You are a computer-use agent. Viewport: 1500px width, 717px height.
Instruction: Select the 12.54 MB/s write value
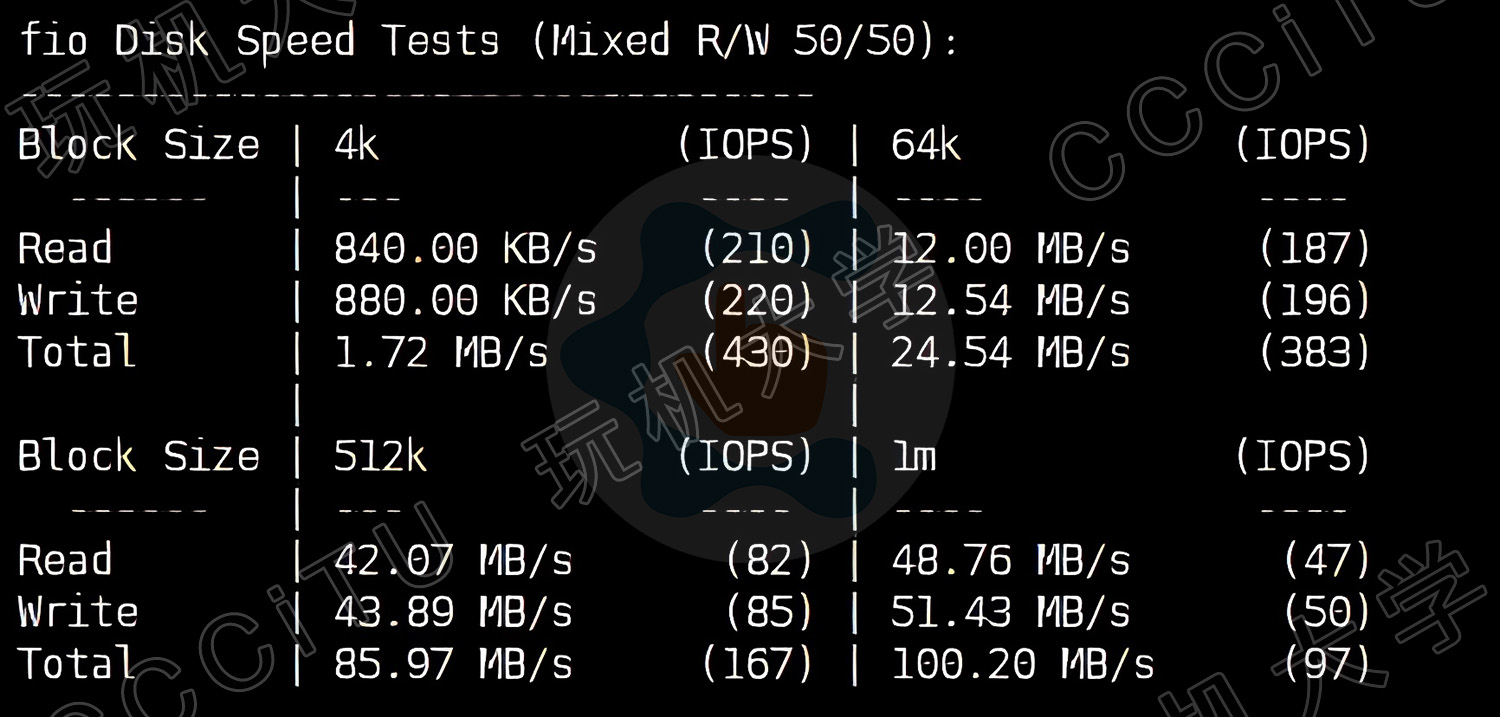(1011, 301)
